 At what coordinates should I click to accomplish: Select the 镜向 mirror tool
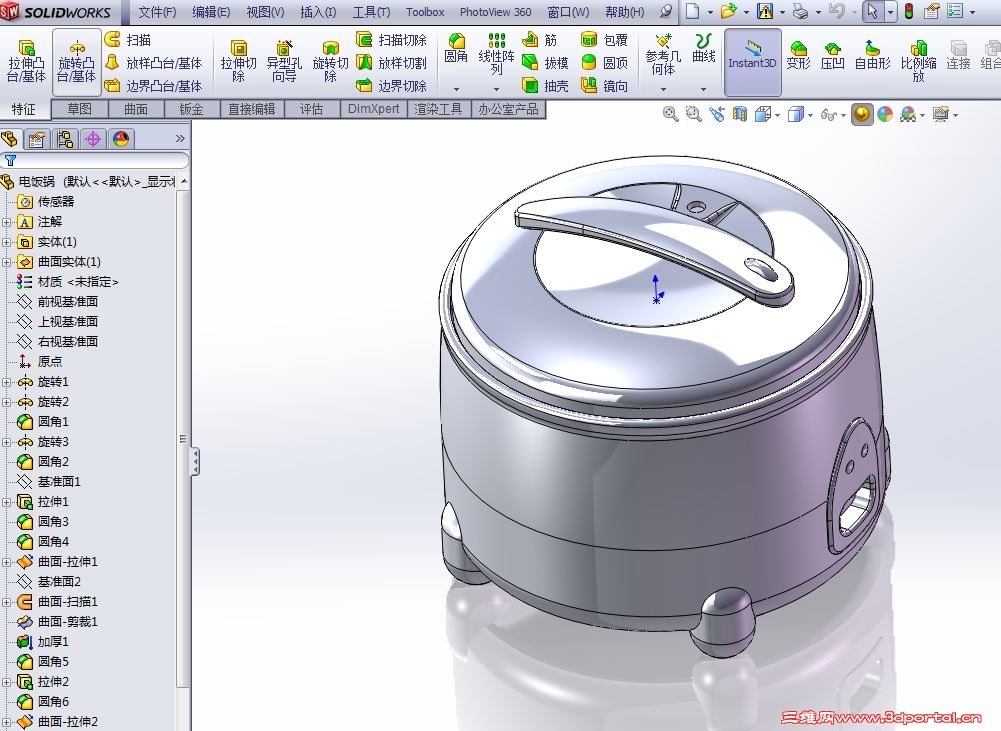click(604, 86)
